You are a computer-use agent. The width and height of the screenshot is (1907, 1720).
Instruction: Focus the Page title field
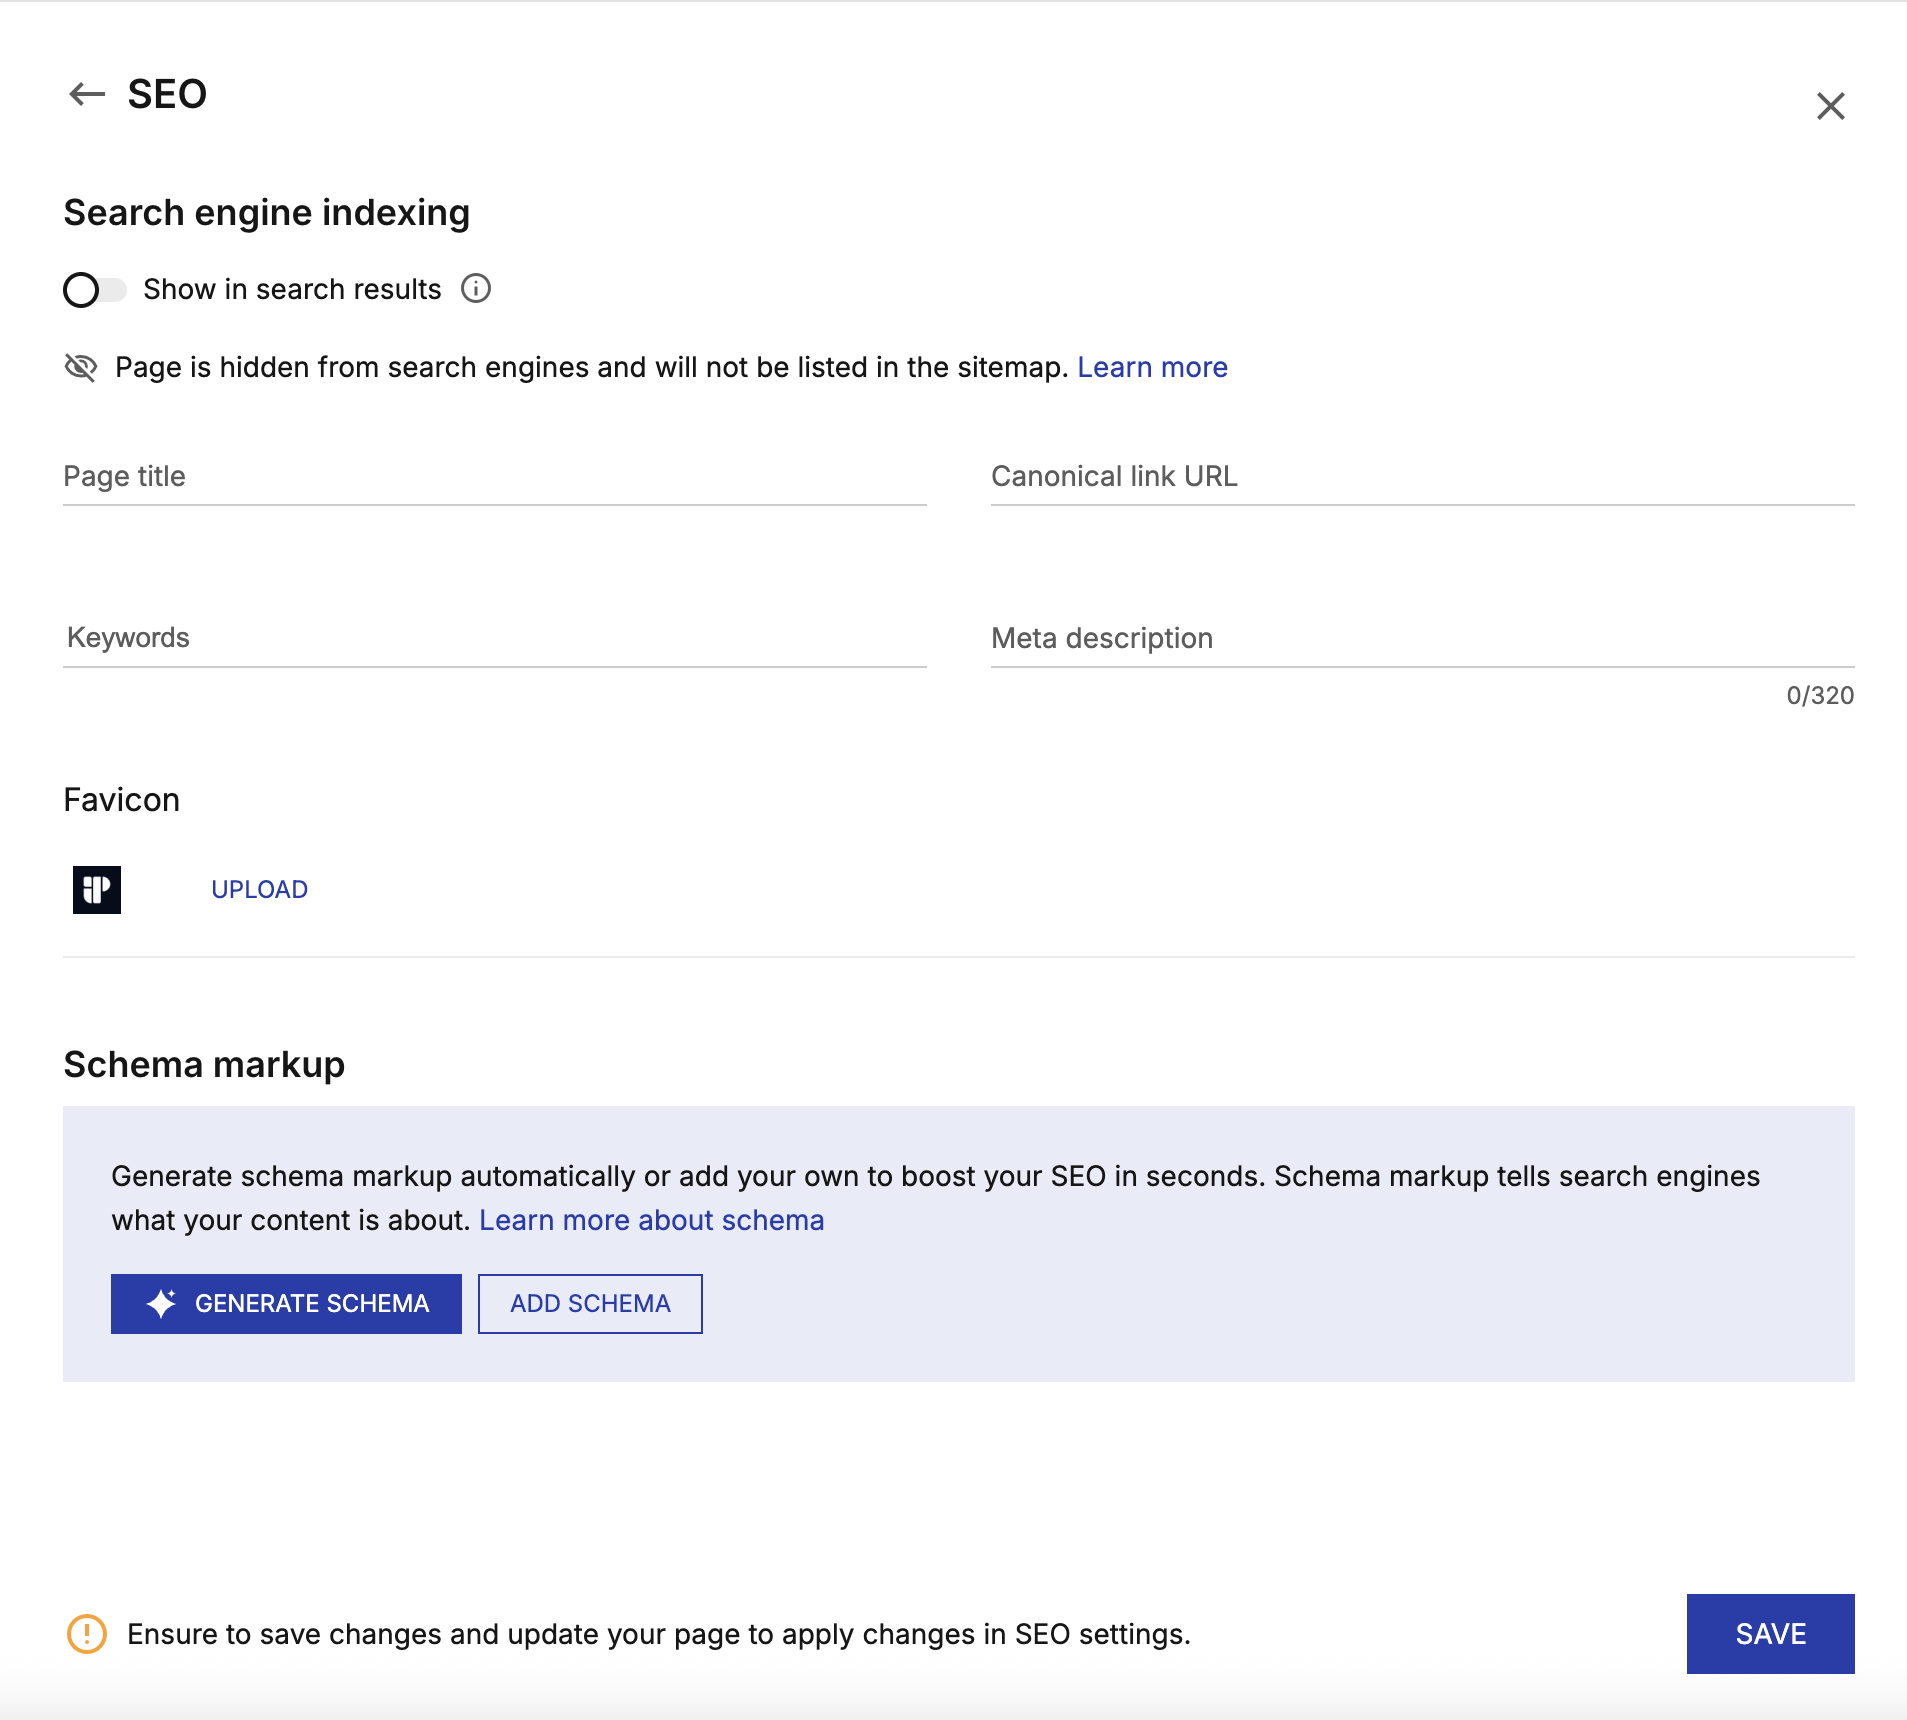tap(495, 477)
